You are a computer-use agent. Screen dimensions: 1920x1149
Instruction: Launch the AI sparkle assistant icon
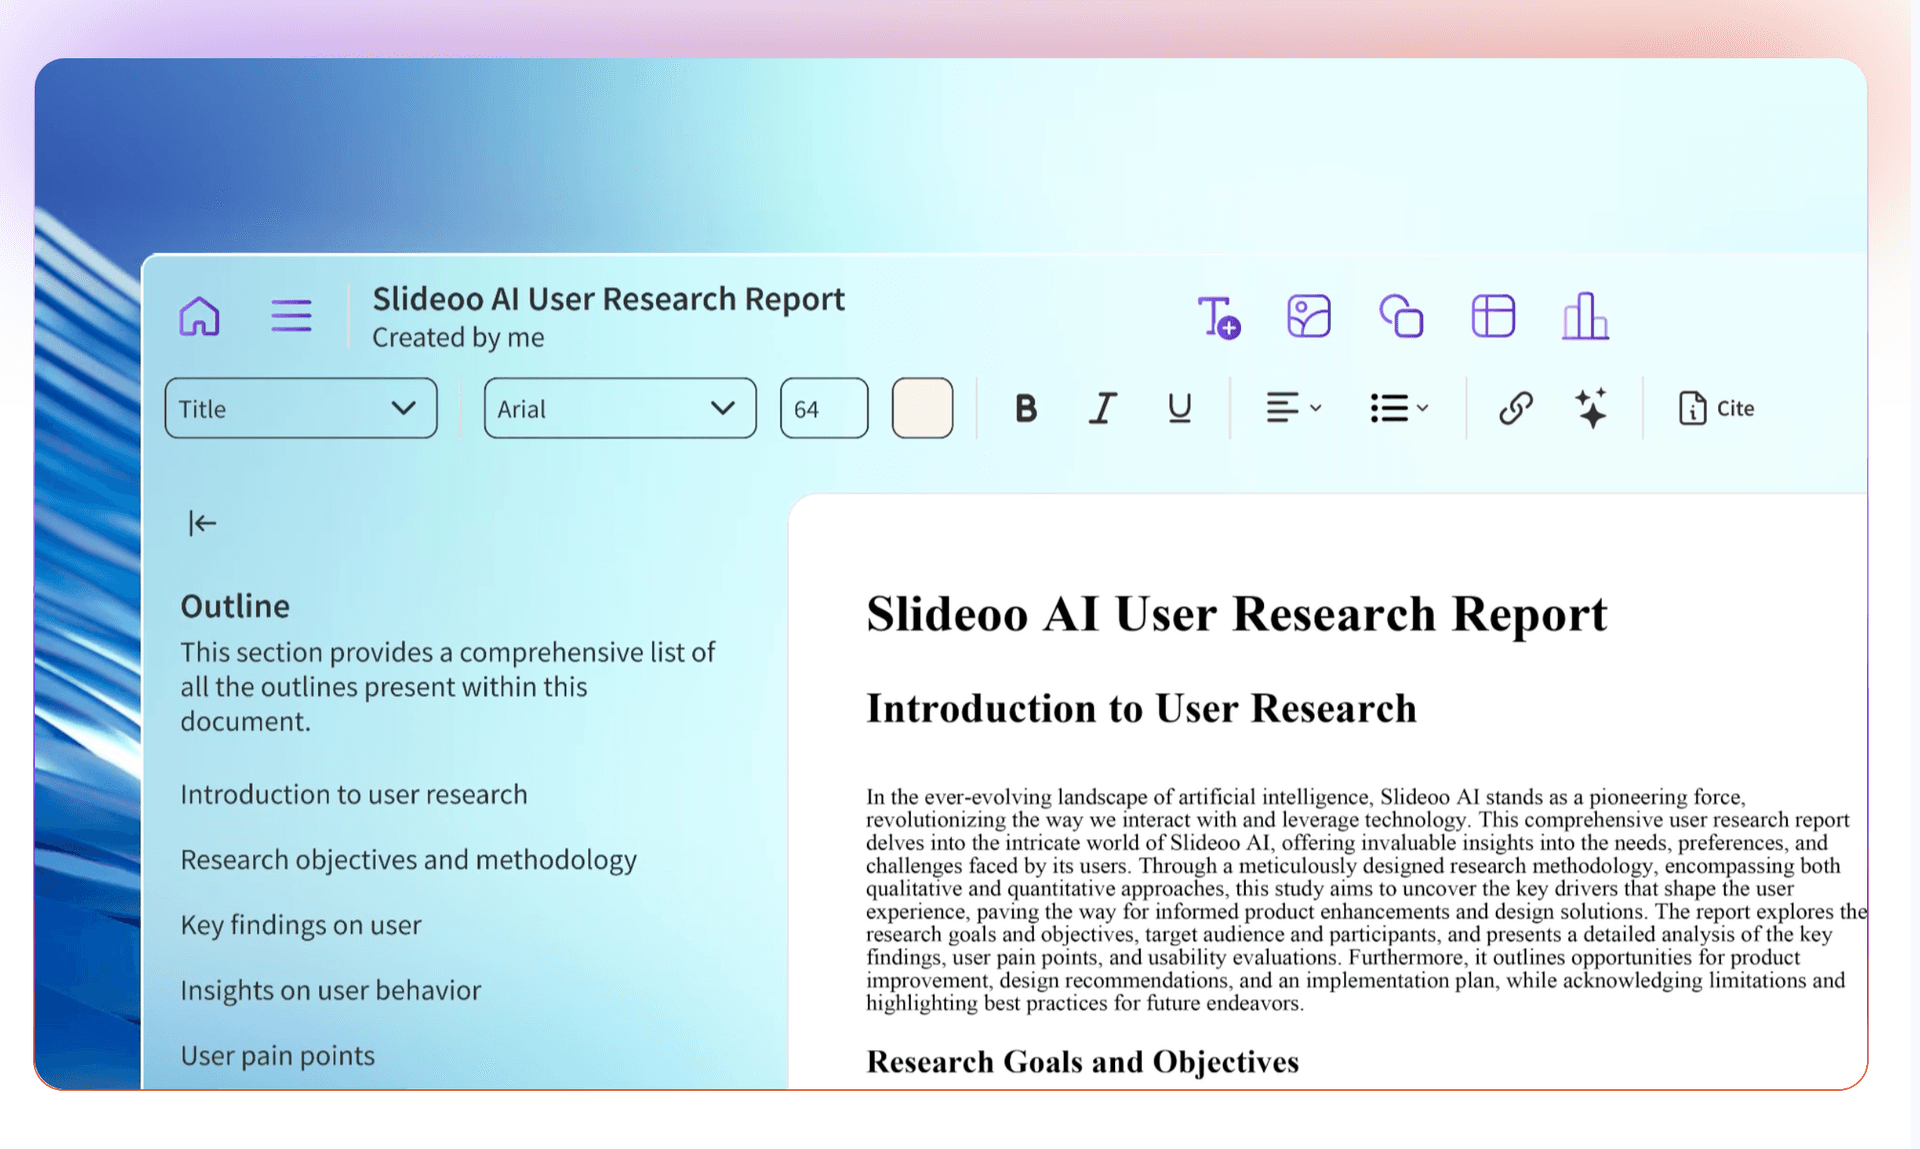[1591, 408]
